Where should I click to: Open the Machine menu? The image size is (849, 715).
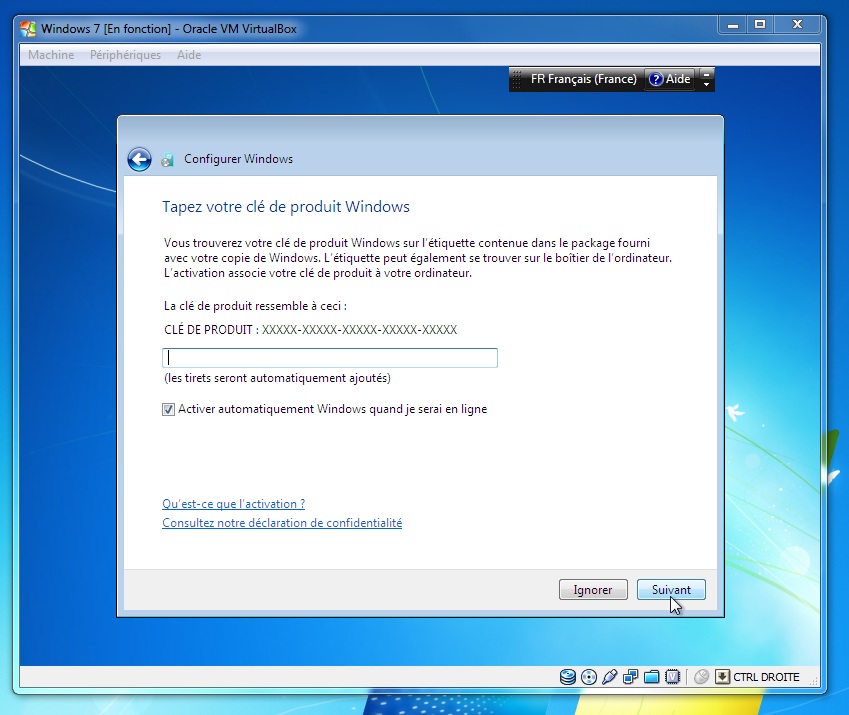click(x=51, y=55)
